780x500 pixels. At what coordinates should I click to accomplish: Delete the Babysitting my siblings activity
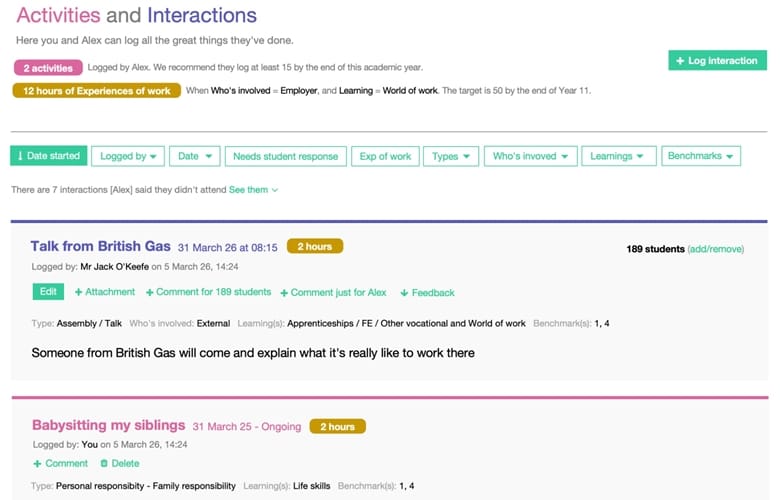tap(120, 464)
